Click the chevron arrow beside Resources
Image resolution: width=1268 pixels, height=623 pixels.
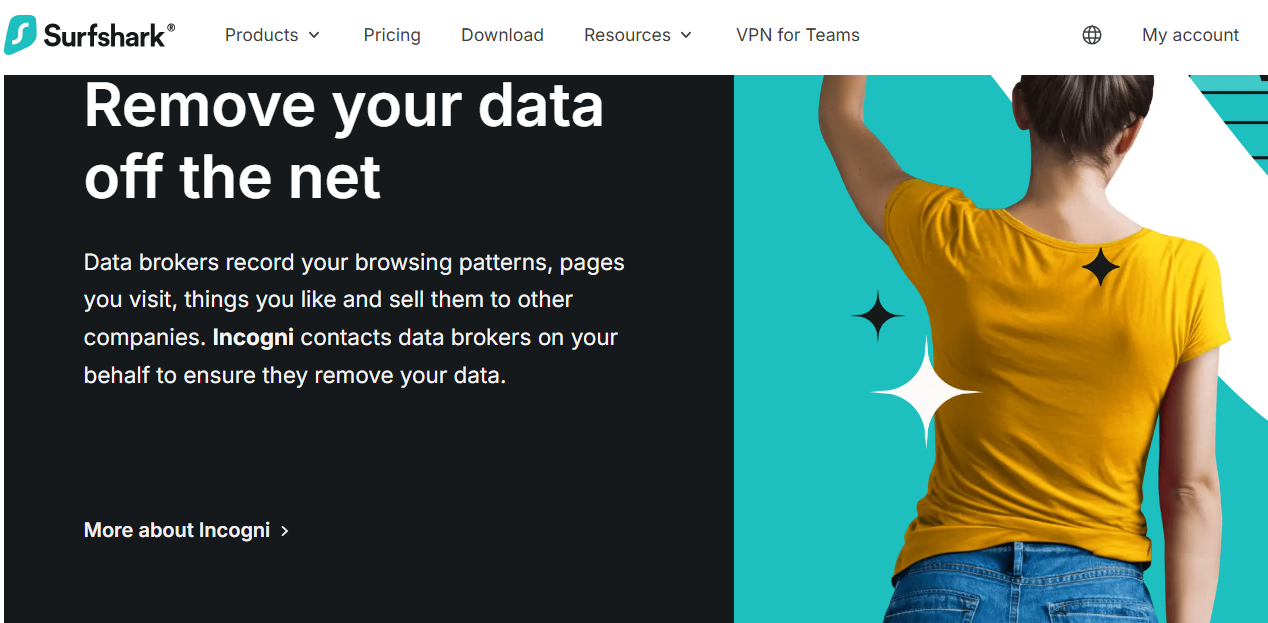(x=686, y=35)
